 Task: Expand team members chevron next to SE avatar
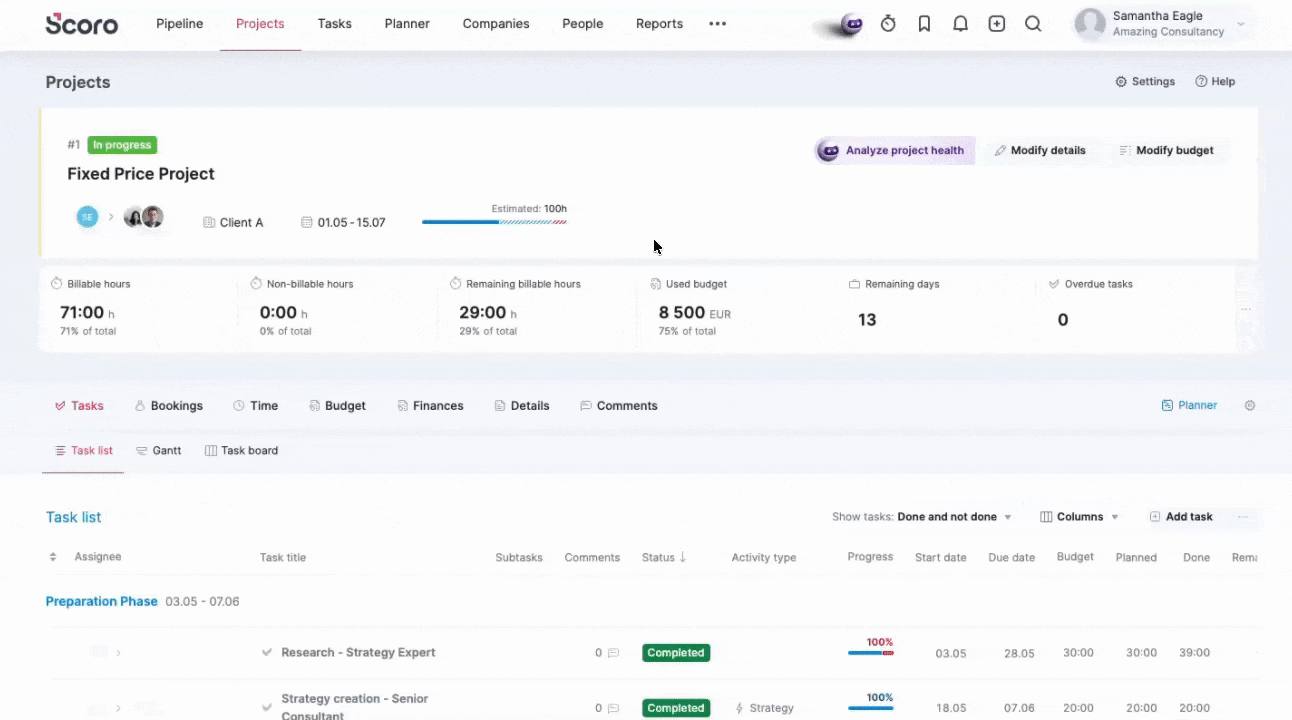(x=111, y=217)
